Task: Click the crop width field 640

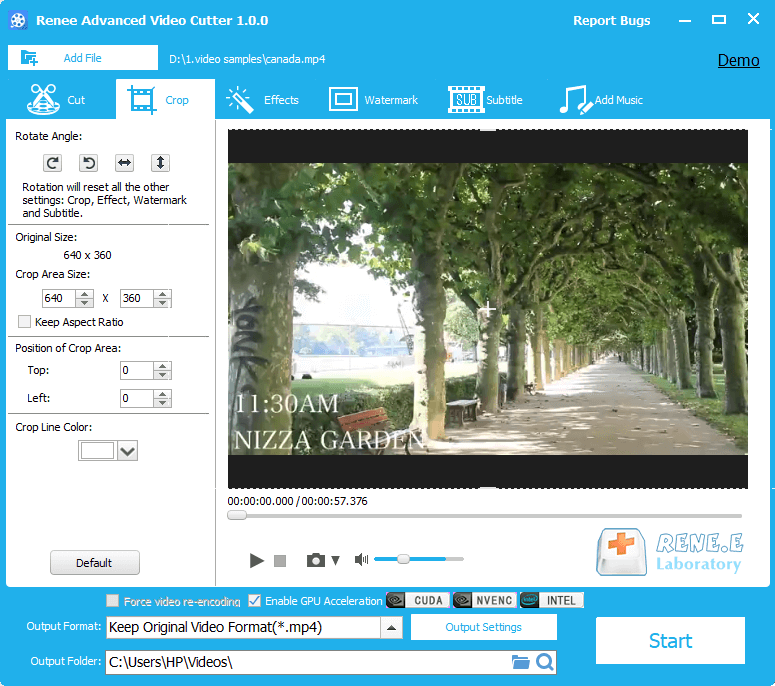Action: pos(59,298)
